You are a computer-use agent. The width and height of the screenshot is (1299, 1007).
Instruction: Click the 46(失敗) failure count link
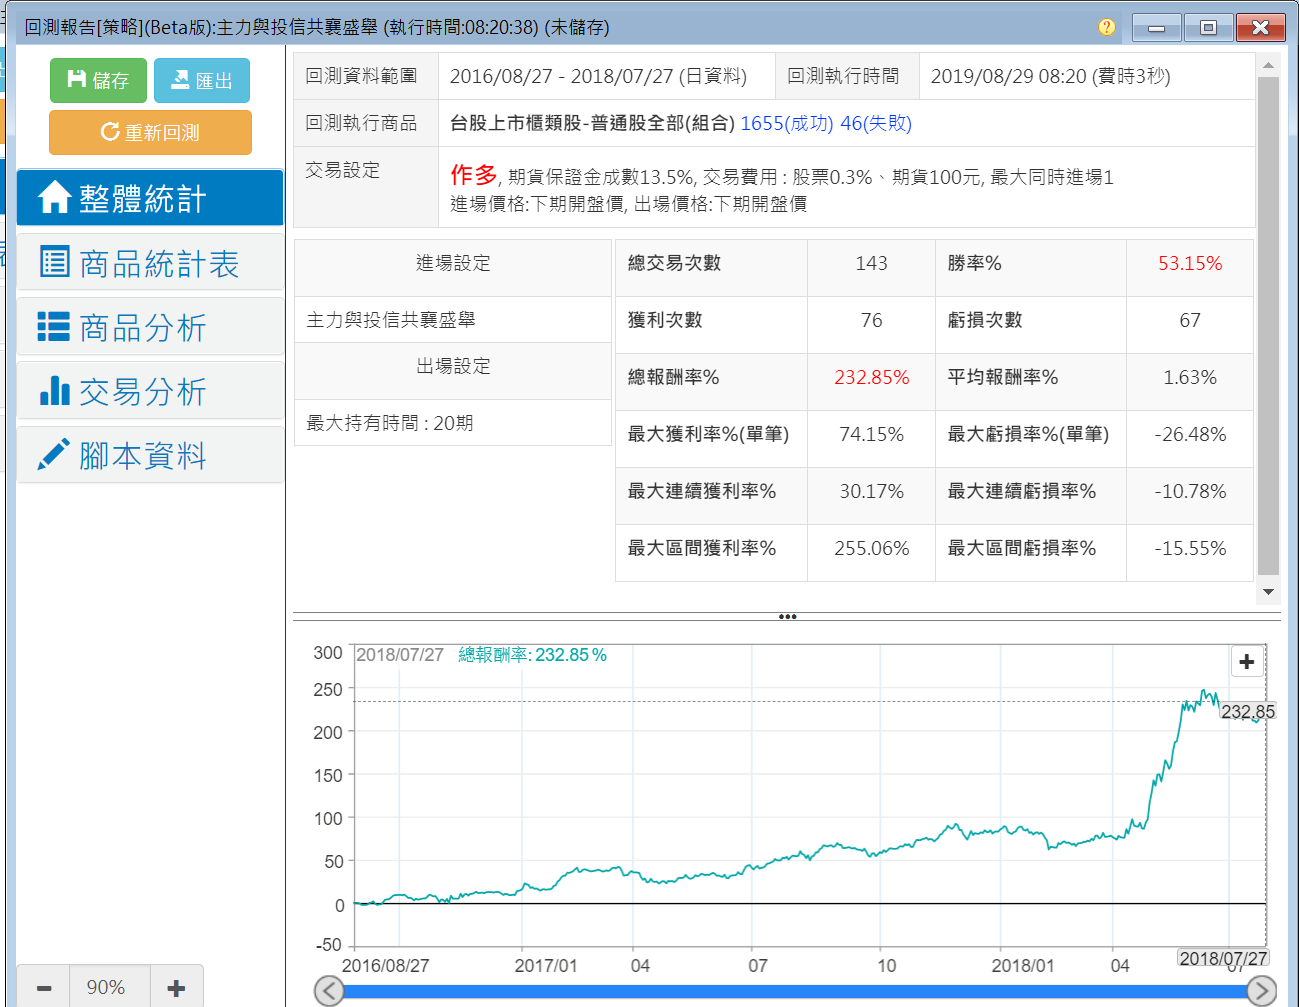click(x=876, y=123)
